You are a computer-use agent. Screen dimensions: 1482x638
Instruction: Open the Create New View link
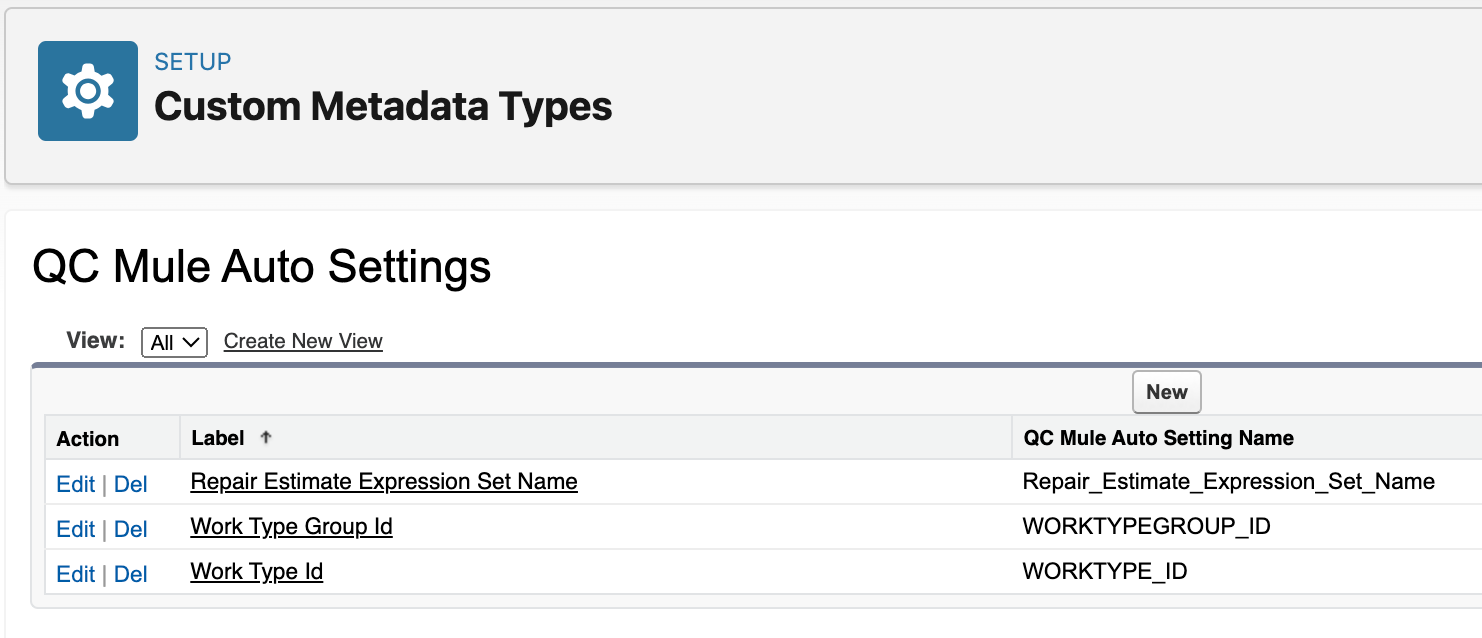[x=303, y=341]
